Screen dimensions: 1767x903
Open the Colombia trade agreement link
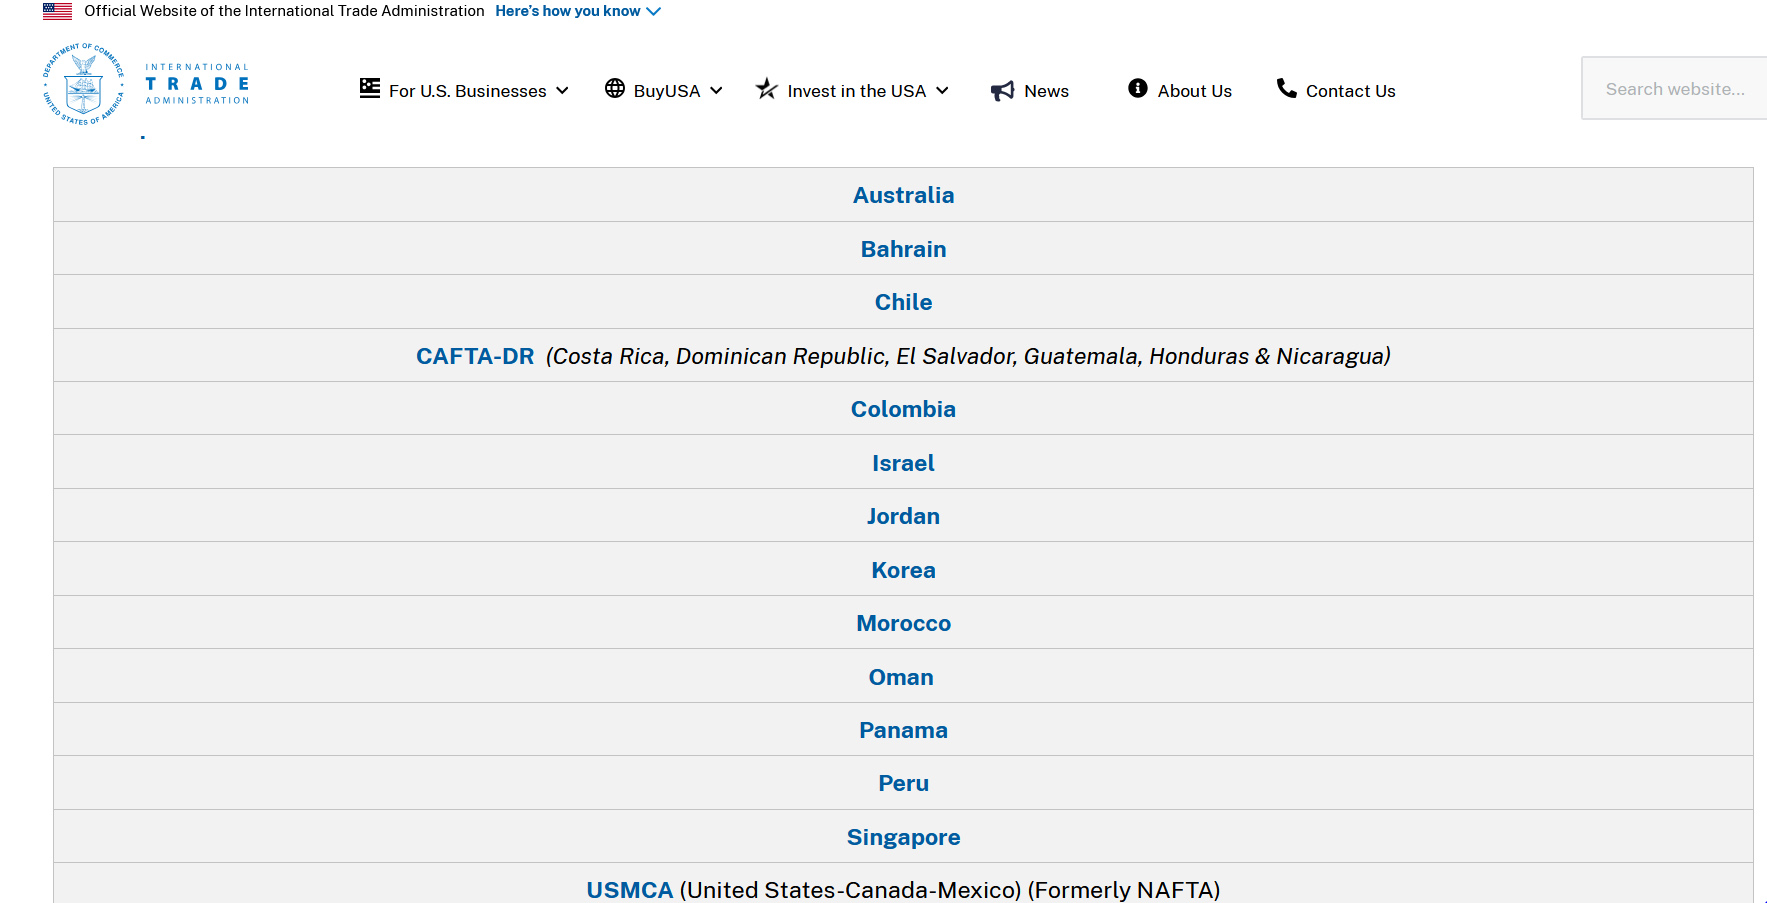click(903, 409)
